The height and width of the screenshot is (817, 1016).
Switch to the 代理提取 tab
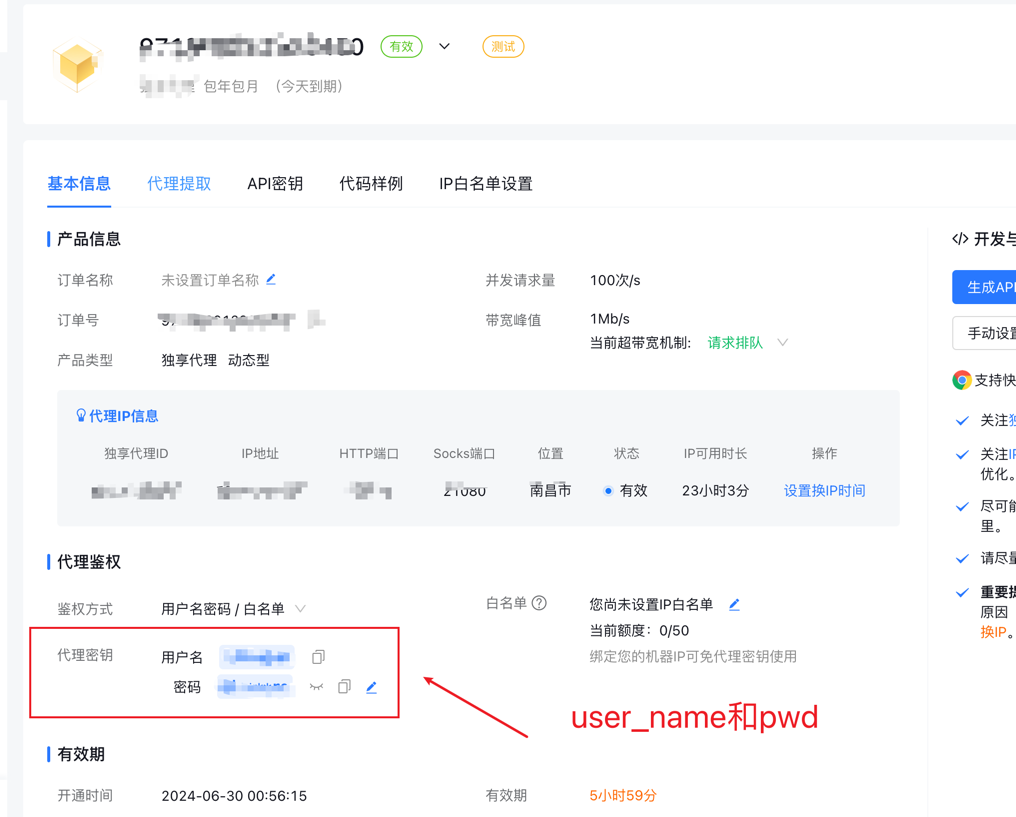tap(179, 184)
